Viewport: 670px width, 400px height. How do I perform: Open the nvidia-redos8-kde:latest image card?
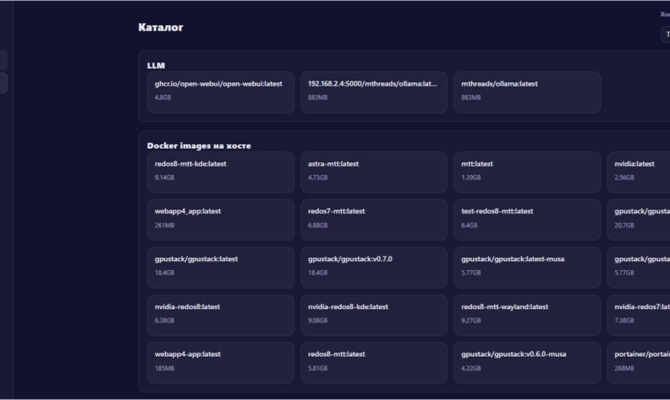(374, 314)
